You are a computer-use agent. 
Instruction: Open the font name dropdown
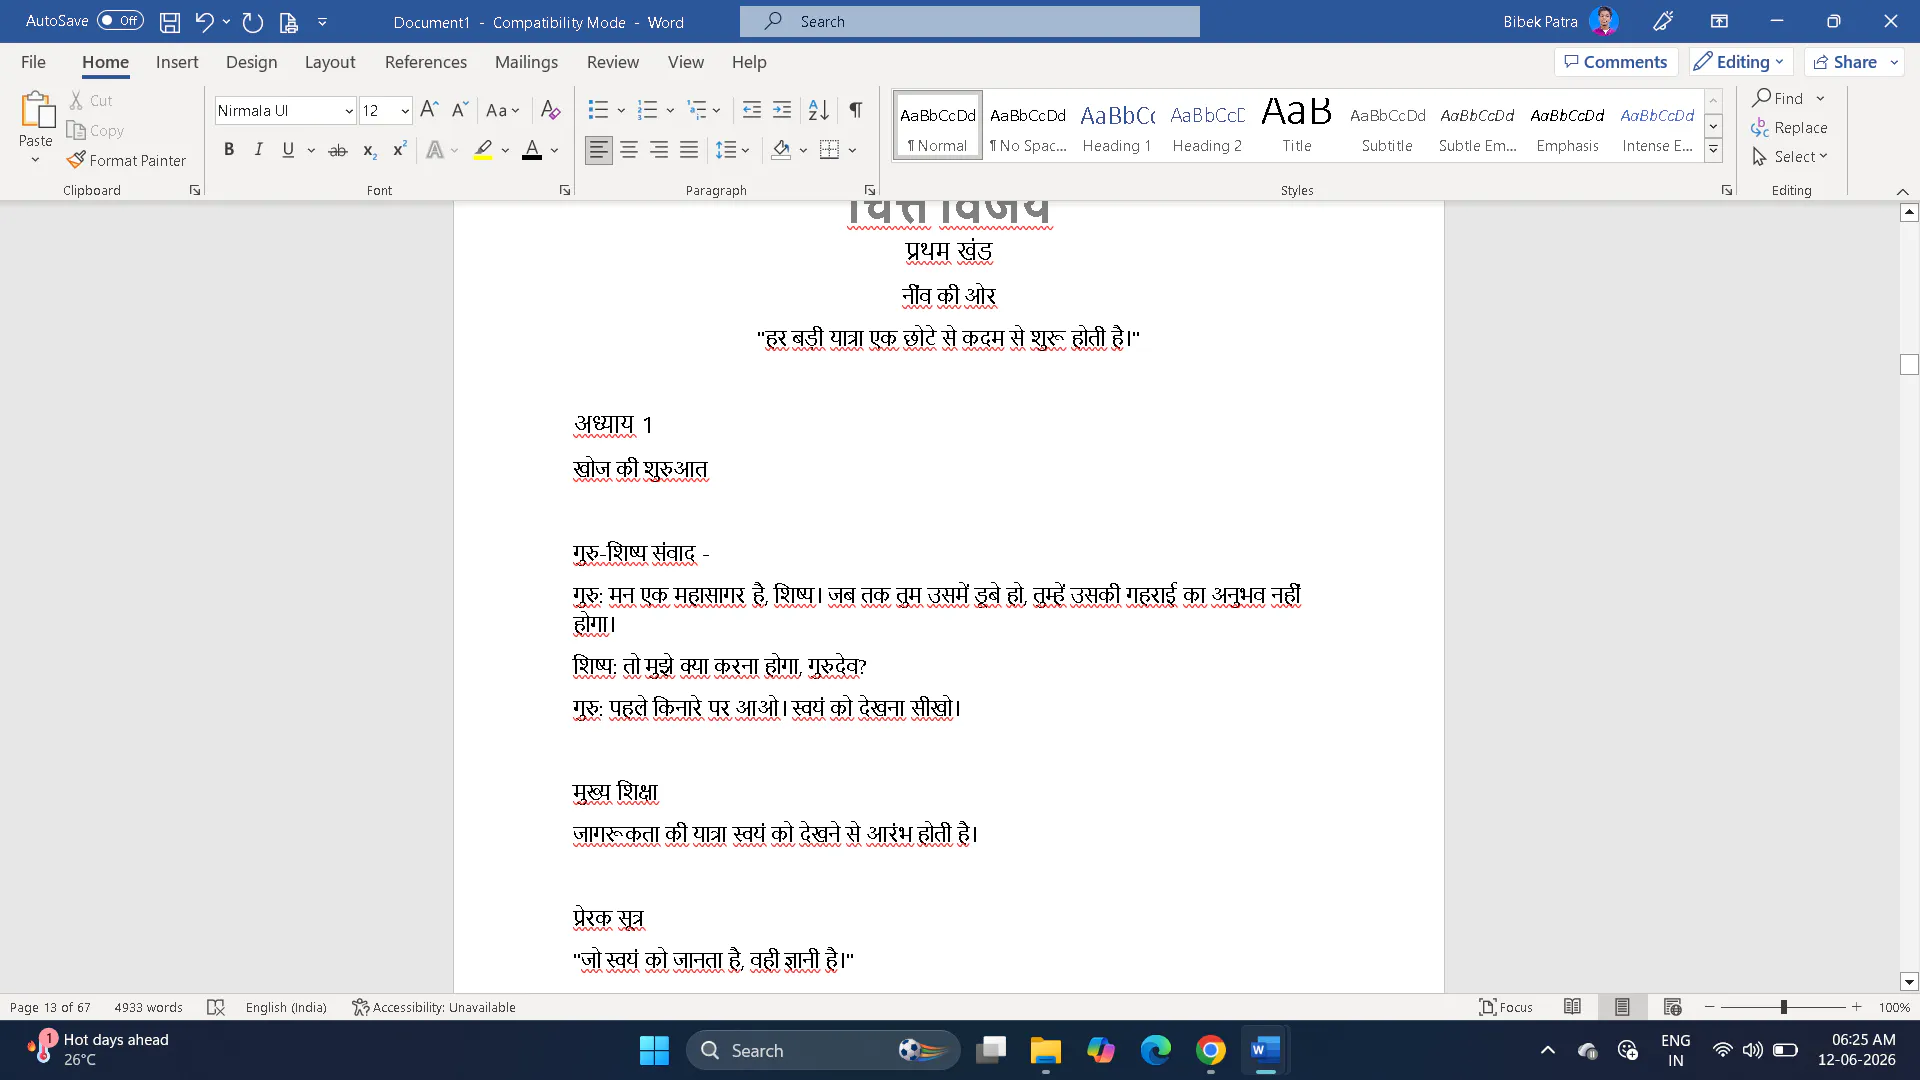pos(349,111)
